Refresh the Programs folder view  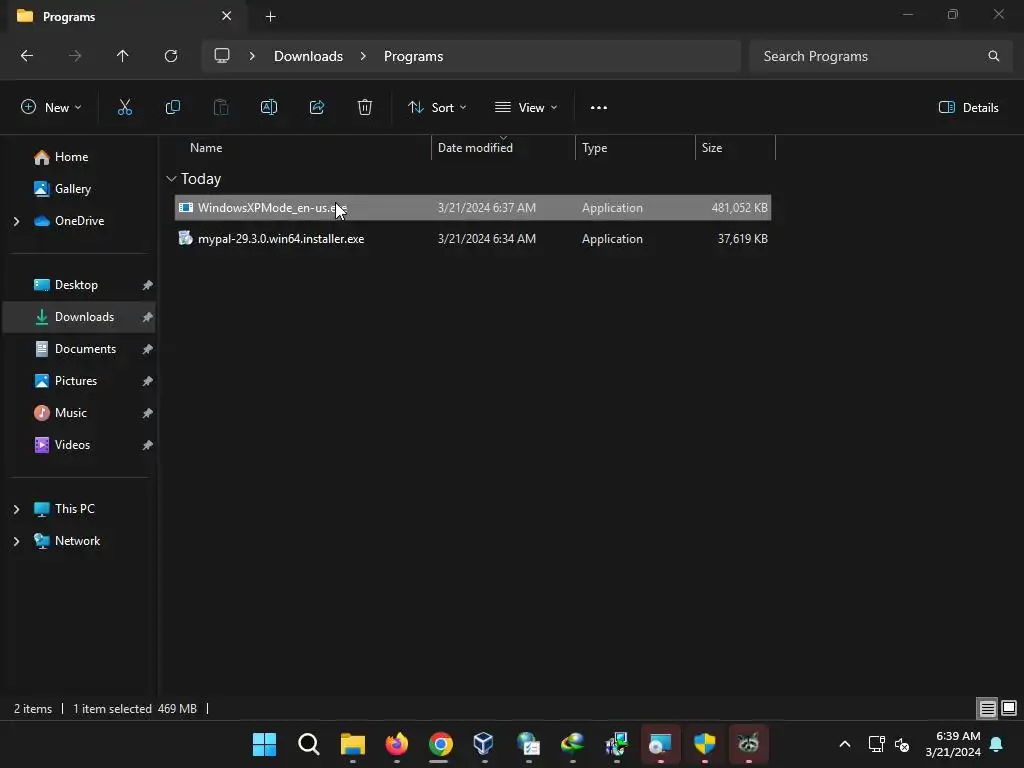pos(171,56)
